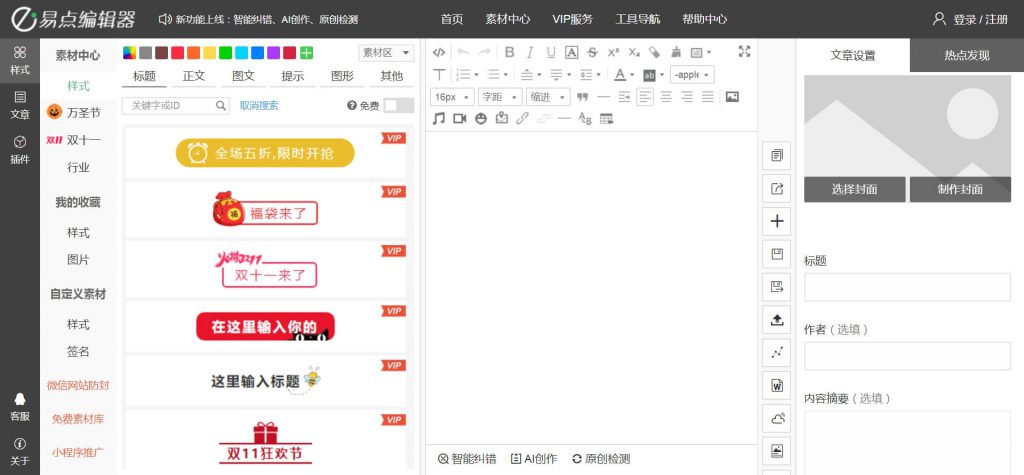The image size is (1024, 475).
Task: Insert an emoji
Action: point(481,119)
